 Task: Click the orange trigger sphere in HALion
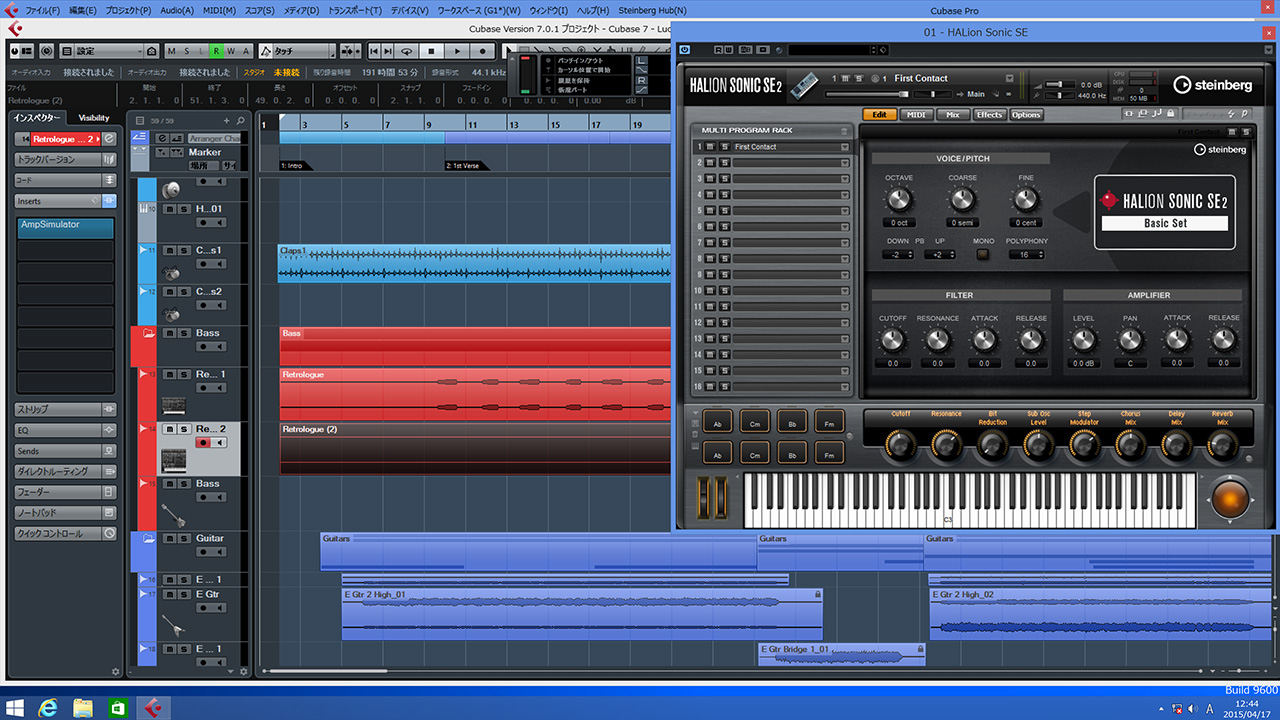1229,497
